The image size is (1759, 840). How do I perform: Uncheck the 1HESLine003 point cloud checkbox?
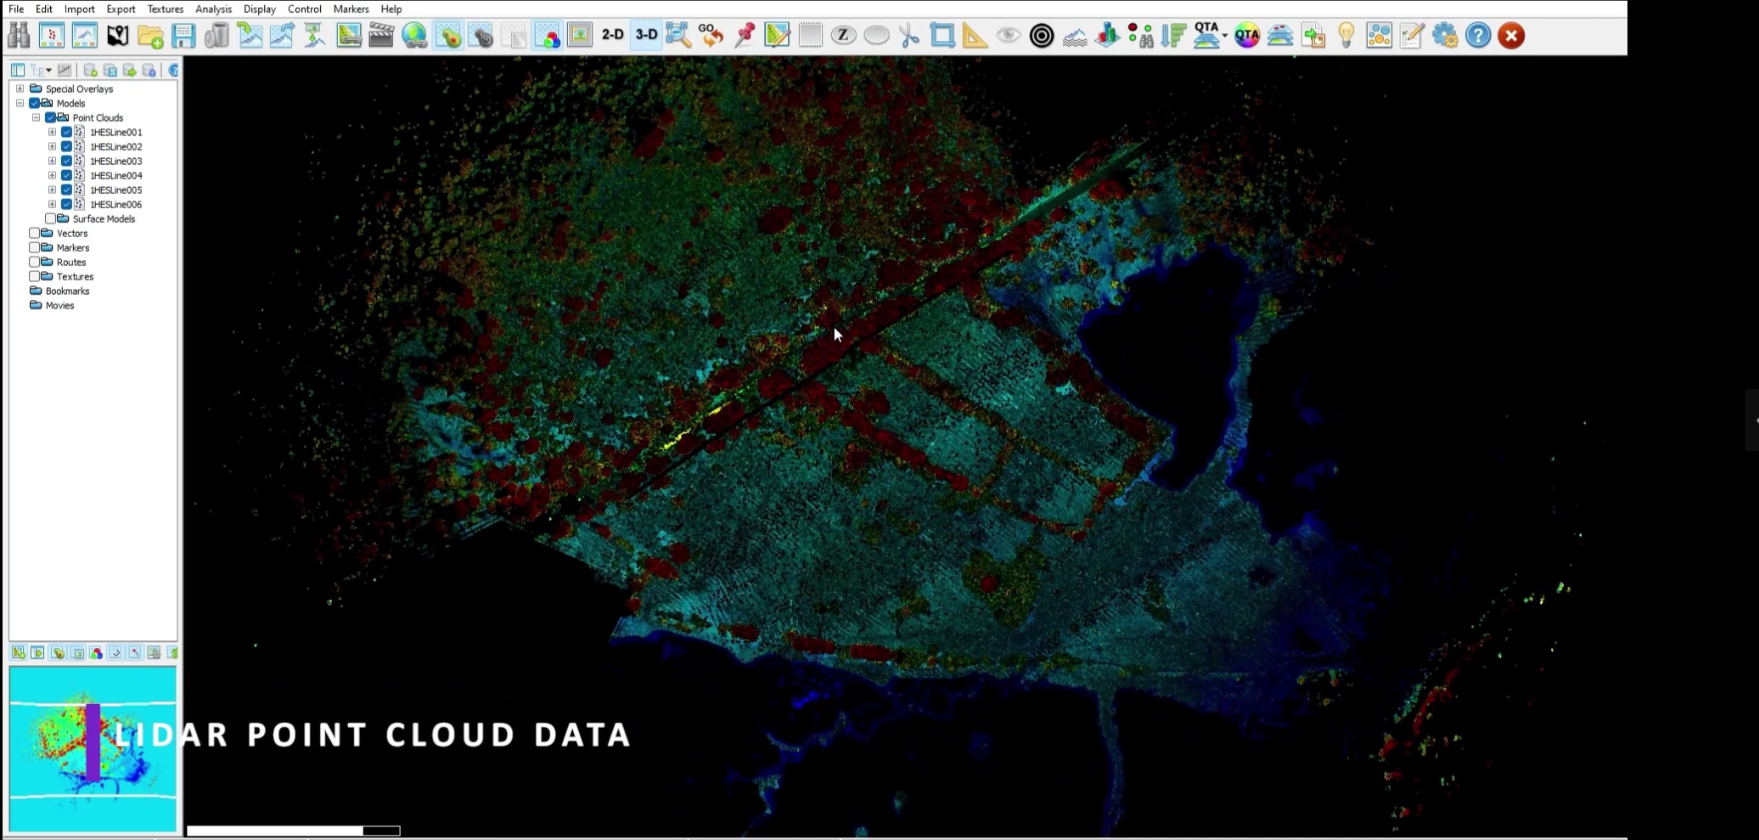pos(66,161)
